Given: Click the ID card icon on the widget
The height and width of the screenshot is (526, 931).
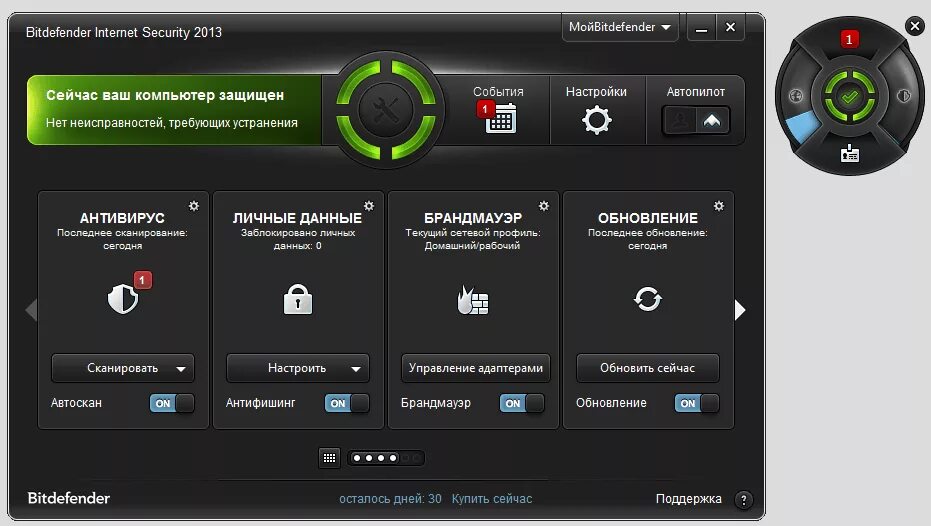Looking at the screenshot, I should 850,153.
